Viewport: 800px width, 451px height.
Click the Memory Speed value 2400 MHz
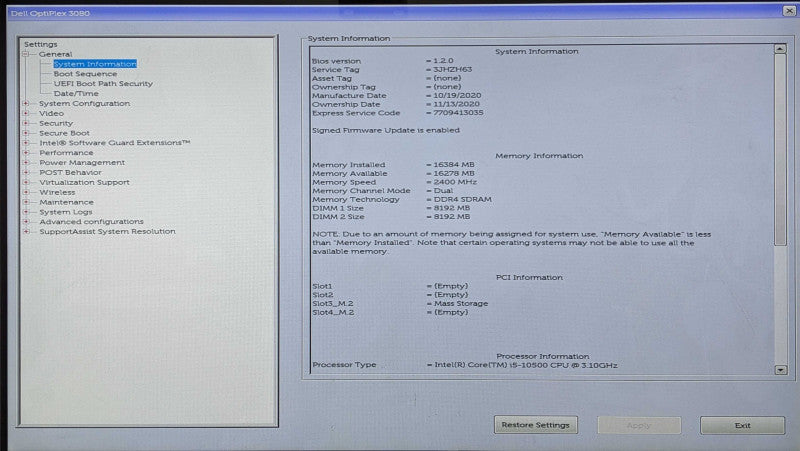coord(455,182)
